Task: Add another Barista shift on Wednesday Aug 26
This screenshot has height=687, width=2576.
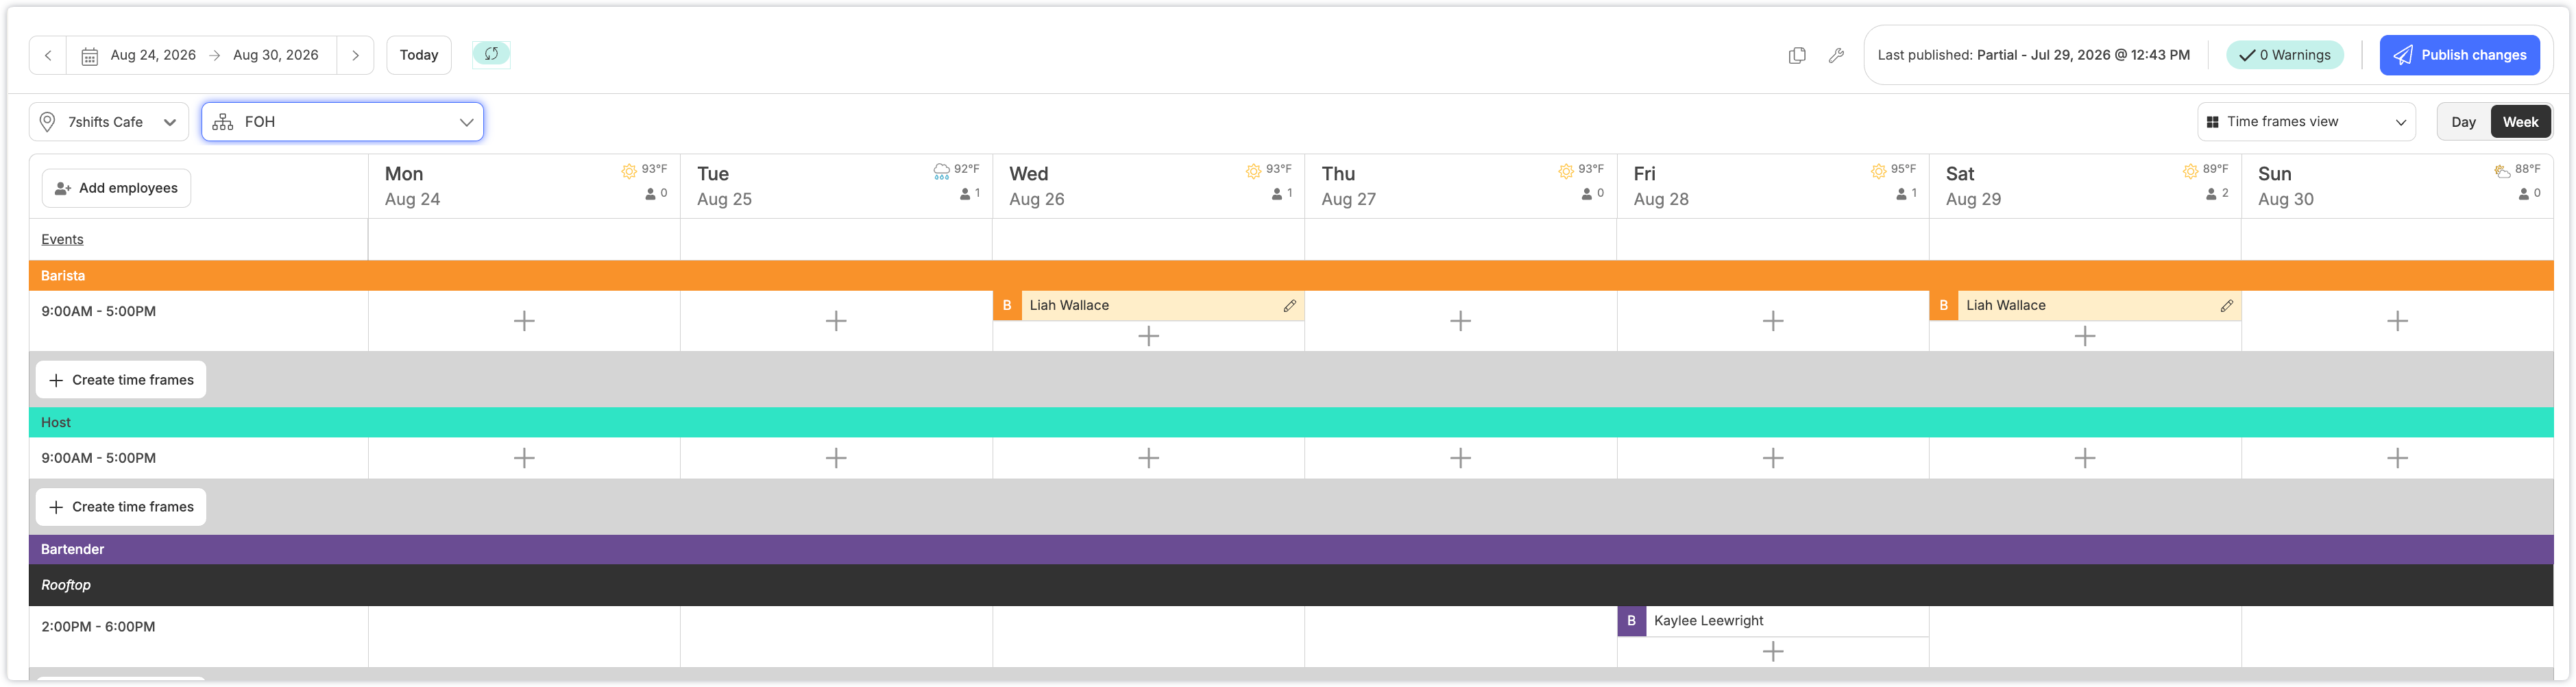Action: tap(1148, 336)
